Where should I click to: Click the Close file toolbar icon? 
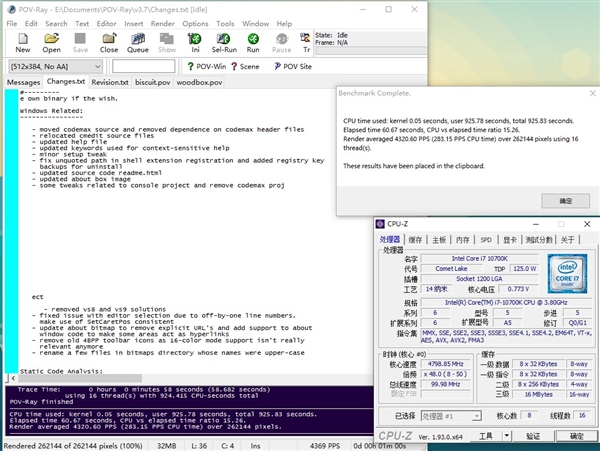coord(109,43)
